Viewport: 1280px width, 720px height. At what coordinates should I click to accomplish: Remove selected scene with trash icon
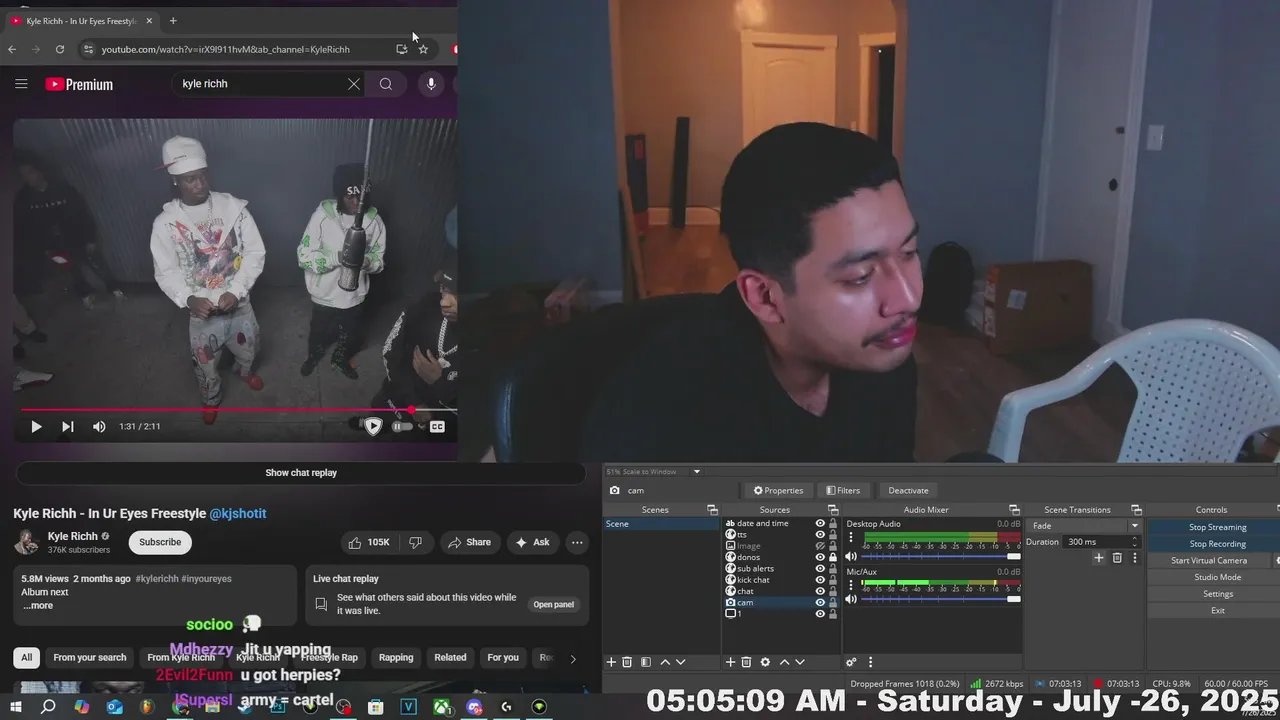627,662
